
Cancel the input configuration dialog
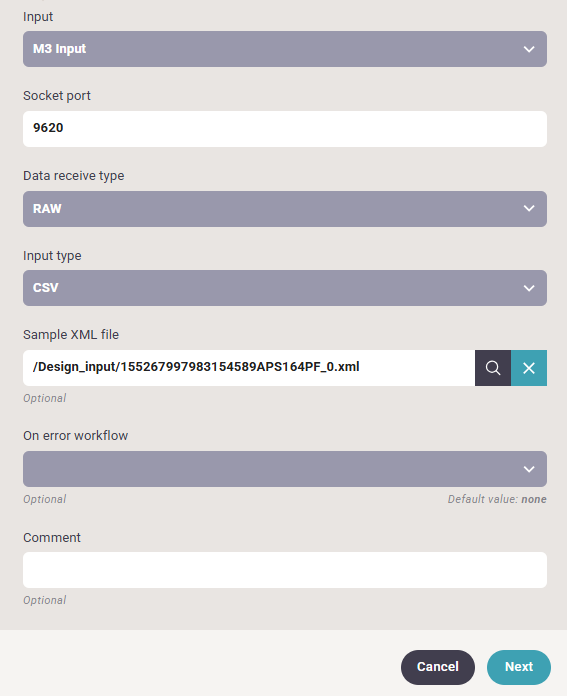click(438, 667)
